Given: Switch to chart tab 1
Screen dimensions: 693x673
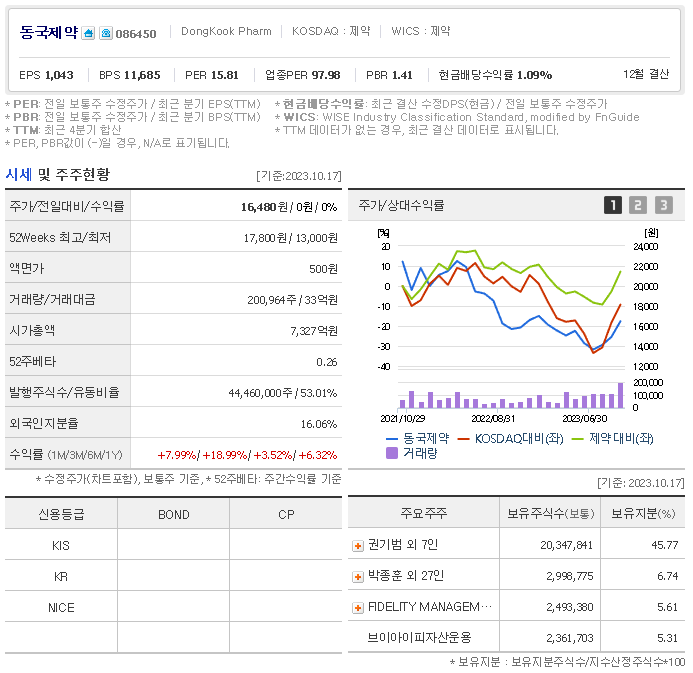Looking at the screenshot, I should (x=613, y=205).
